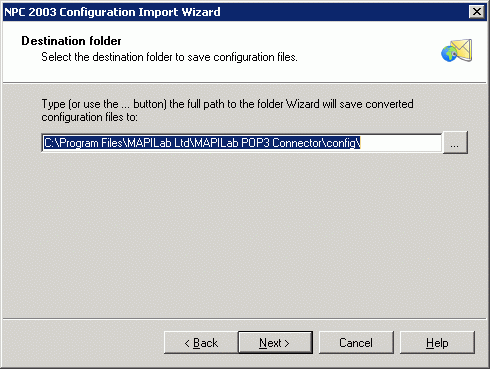Click inside the destination path text field
The image size is (490, 369).
242,143
